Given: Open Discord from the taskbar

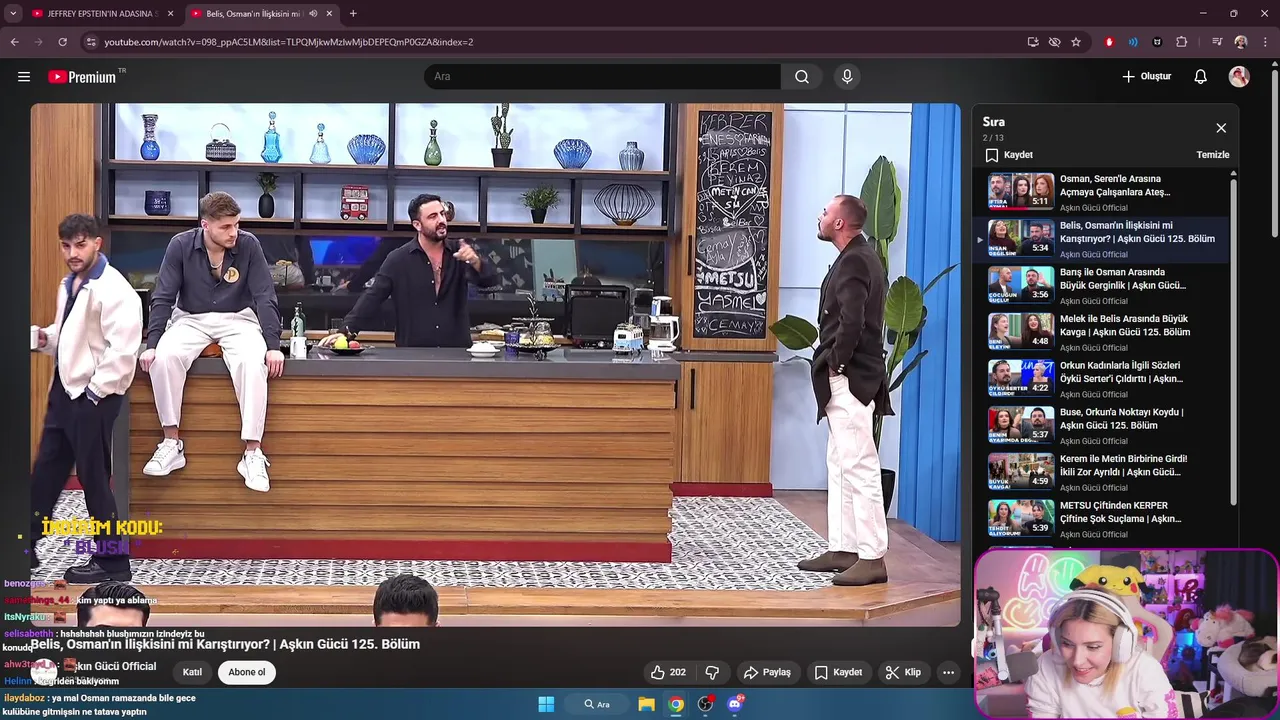Looking at the screenshot, I should click(735, 704).
